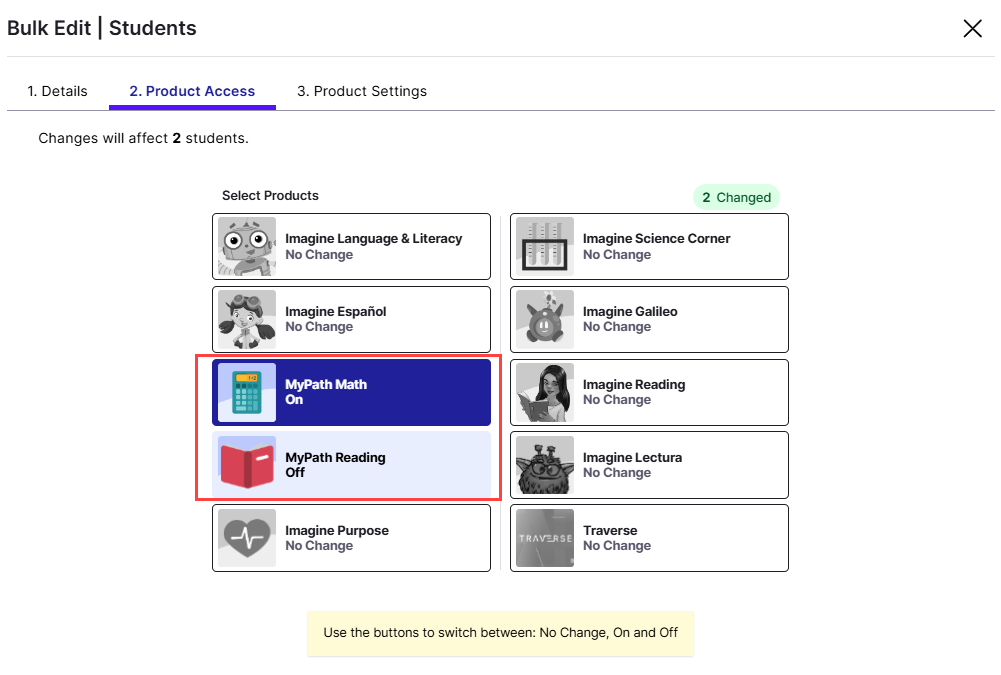This screenshot has height=675, width=1001.
Task: Toggle the MyPath Math "On" status text
Action: coord(294,400)
